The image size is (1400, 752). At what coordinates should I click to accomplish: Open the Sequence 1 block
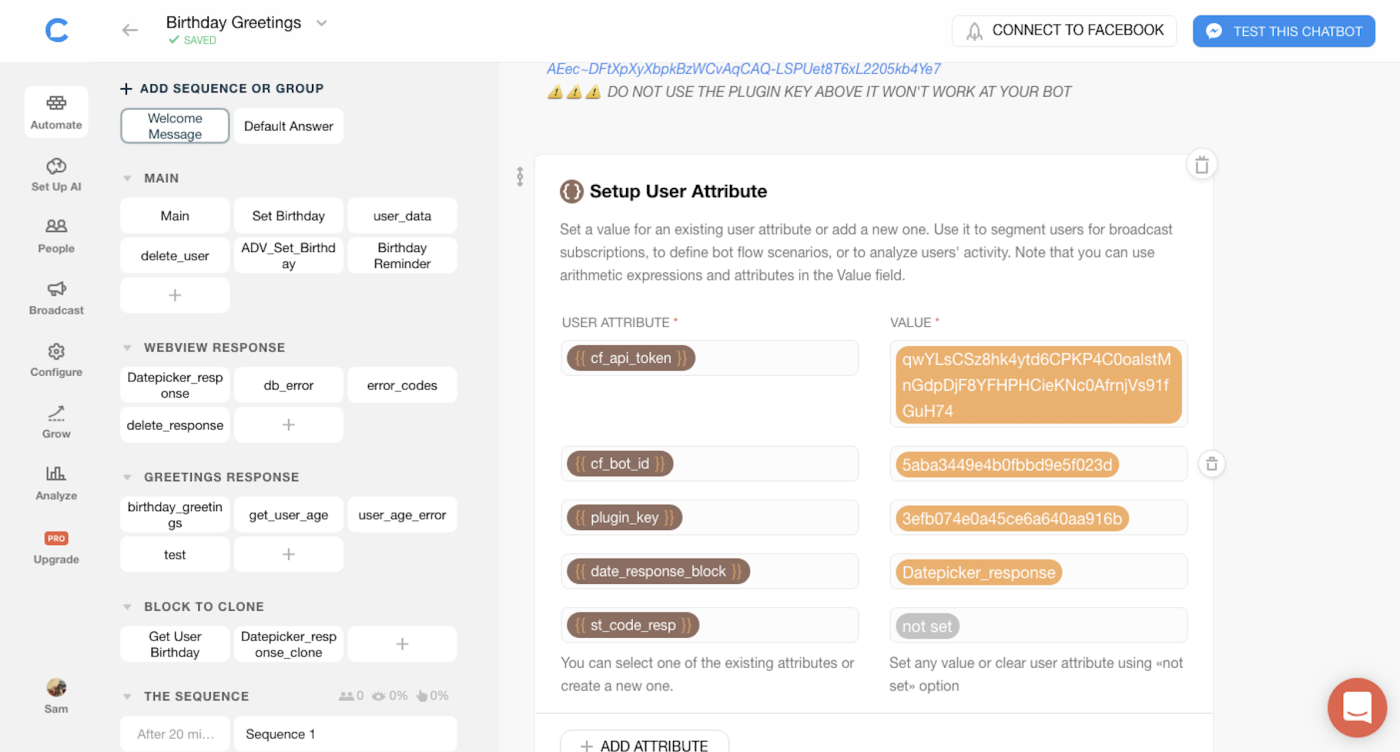(345, 734)
